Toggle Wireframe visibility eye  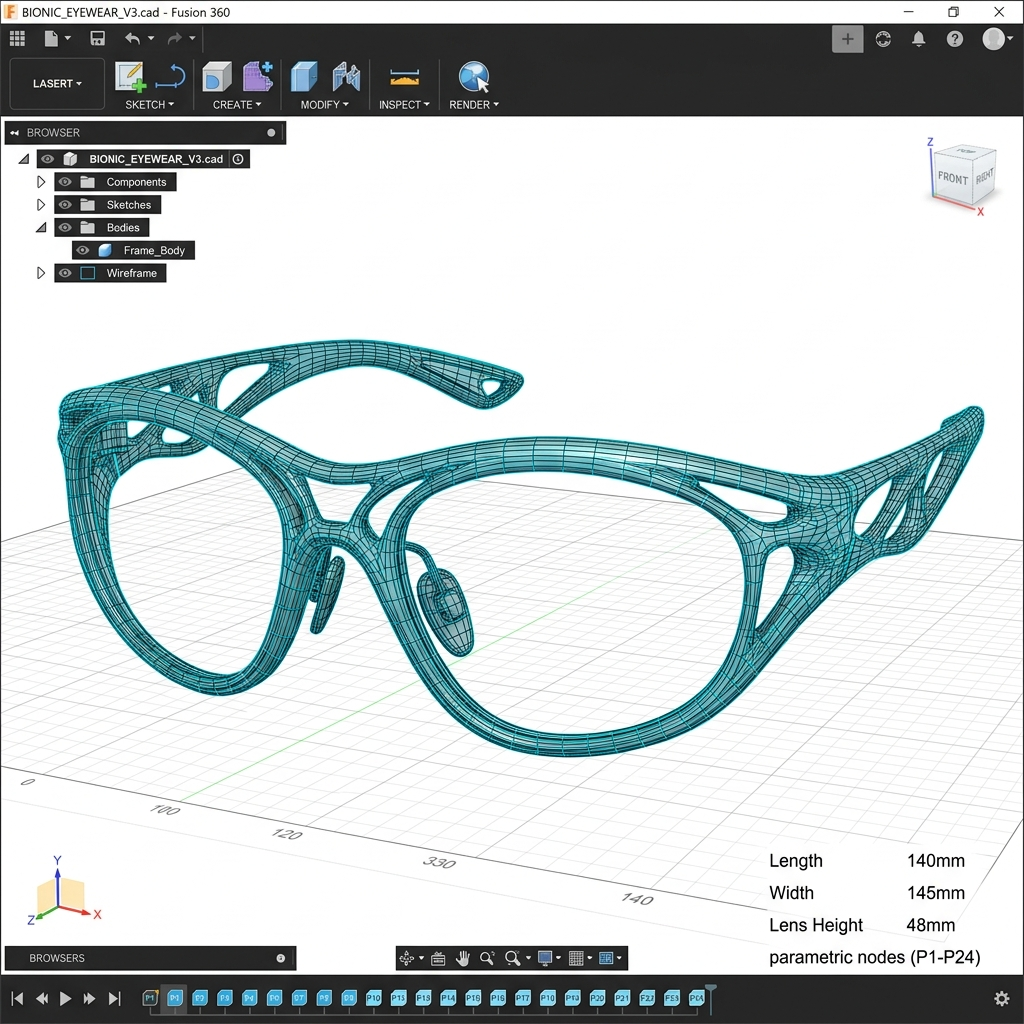tap(65, 273)
